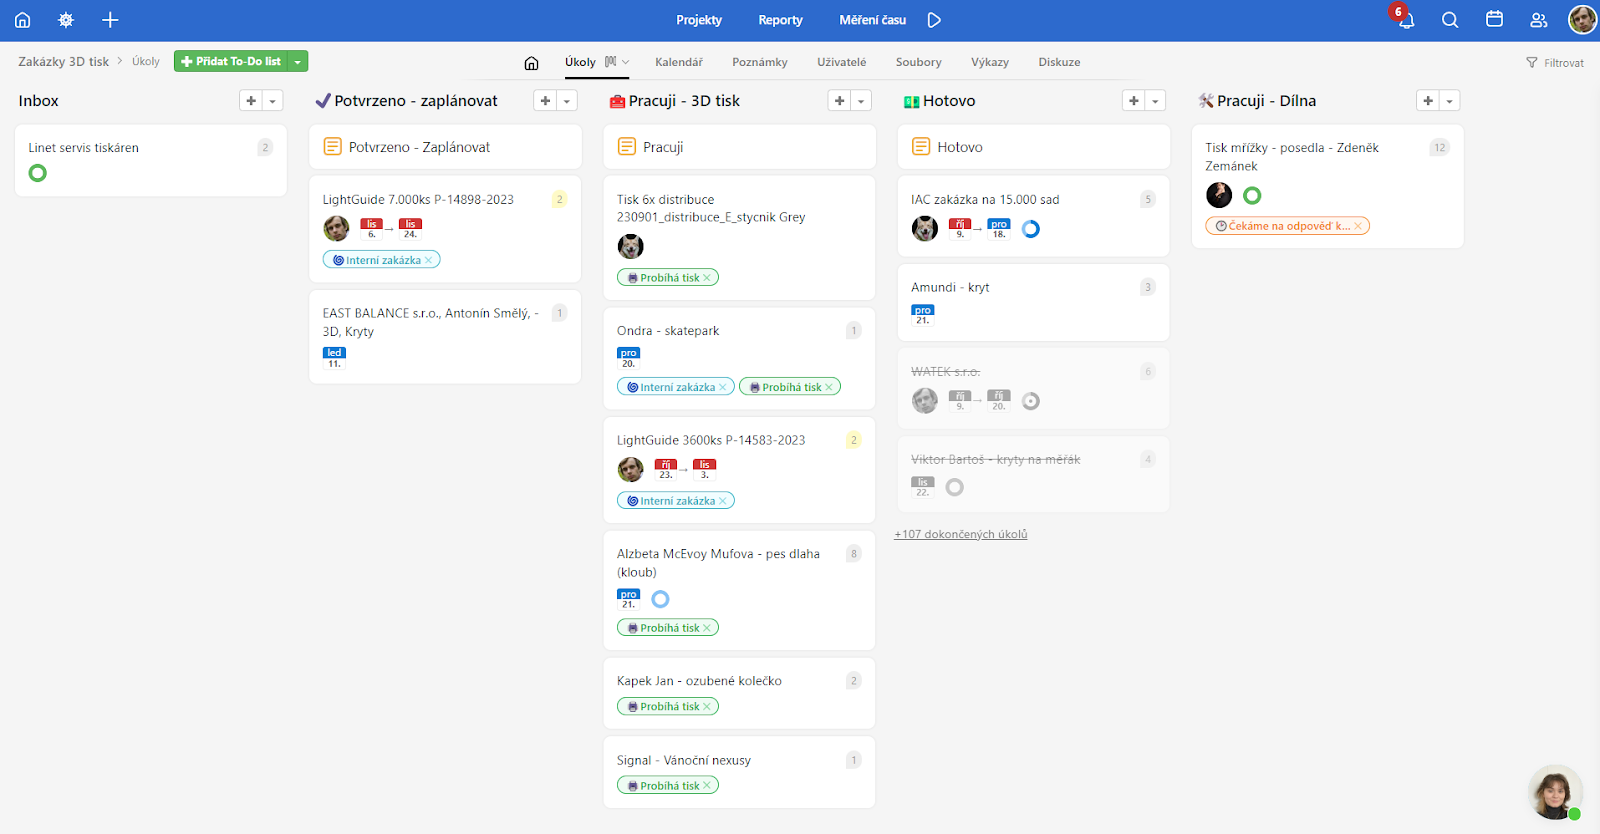Switch to the Soubory tab
This screenshot has height=834, width=1600.
pos(919,62)
